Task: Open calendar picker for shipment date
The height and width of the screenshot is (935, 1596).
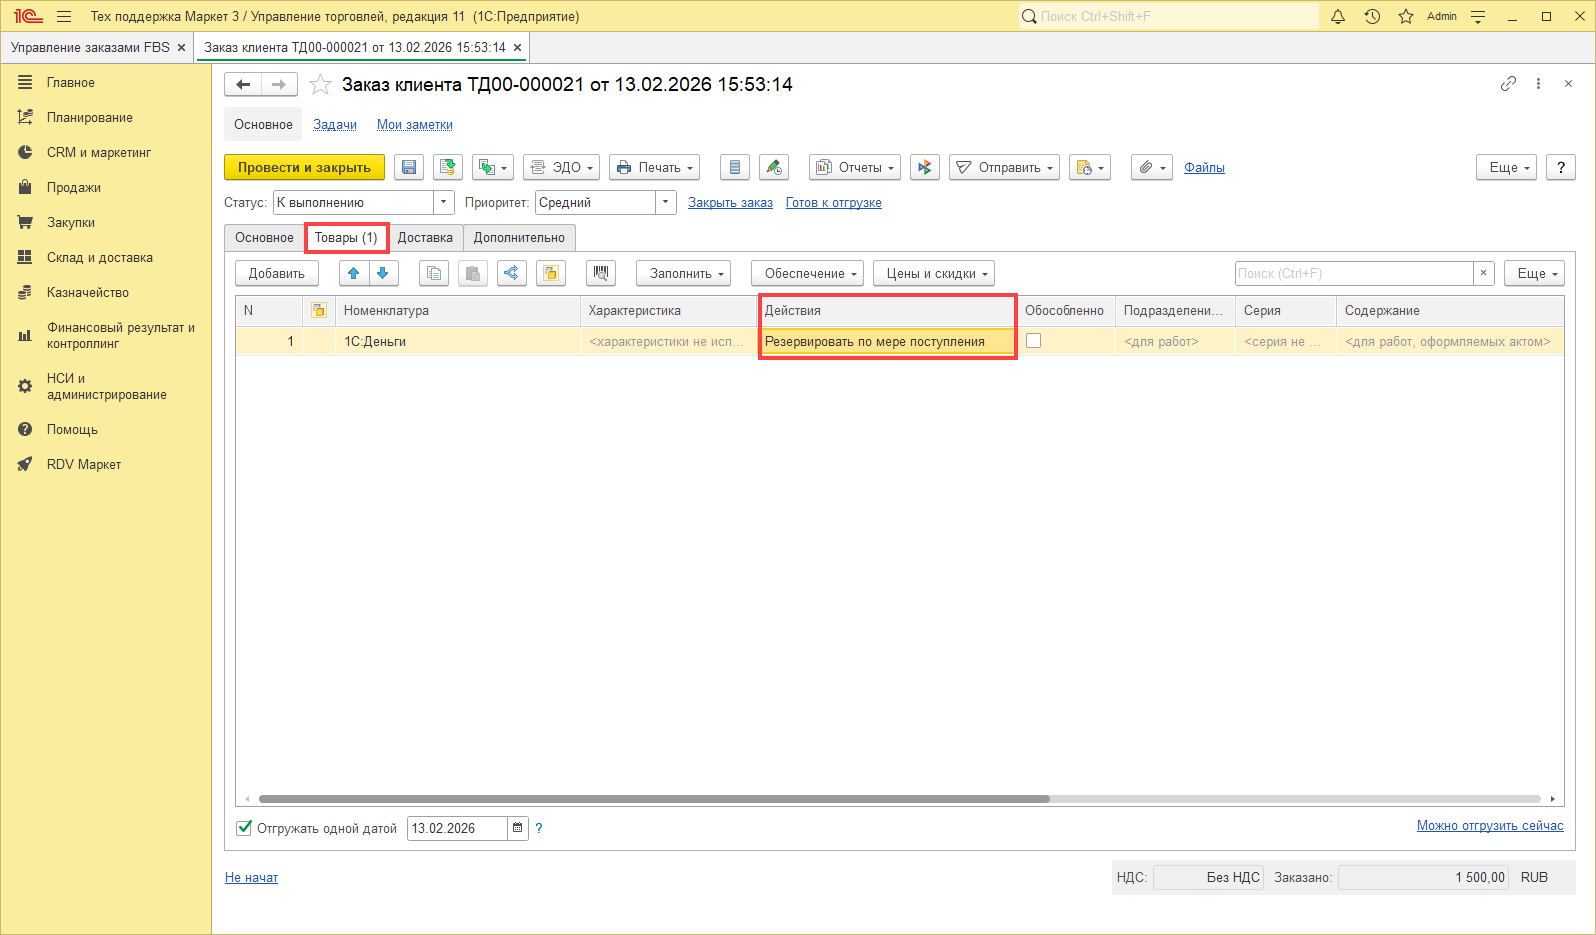Action: 517,828
